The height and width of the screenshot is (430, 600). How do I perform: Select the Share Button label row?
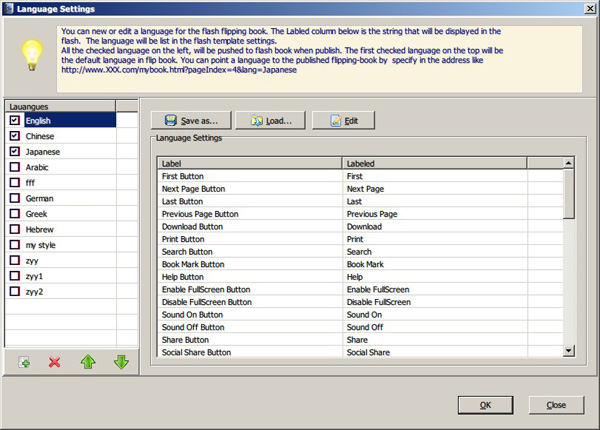point(360,340)
